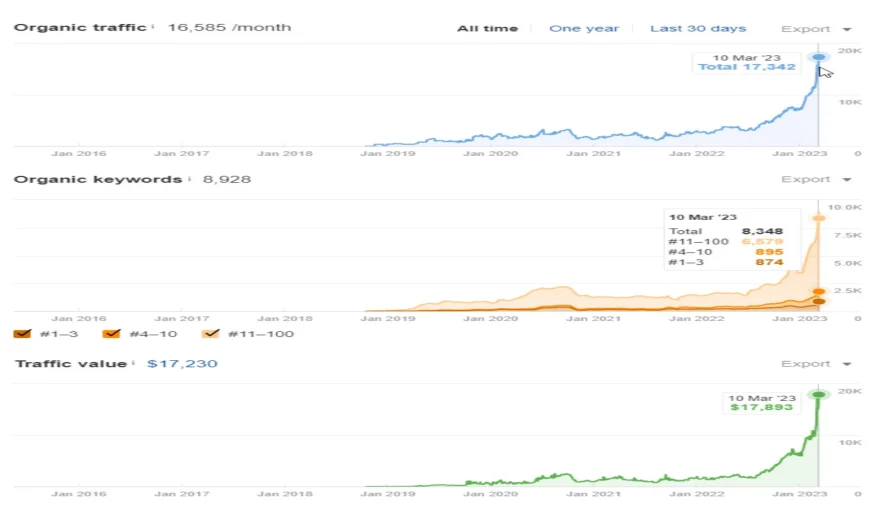
Task: Show the Last 30 days range
Action: coord(697,29)
